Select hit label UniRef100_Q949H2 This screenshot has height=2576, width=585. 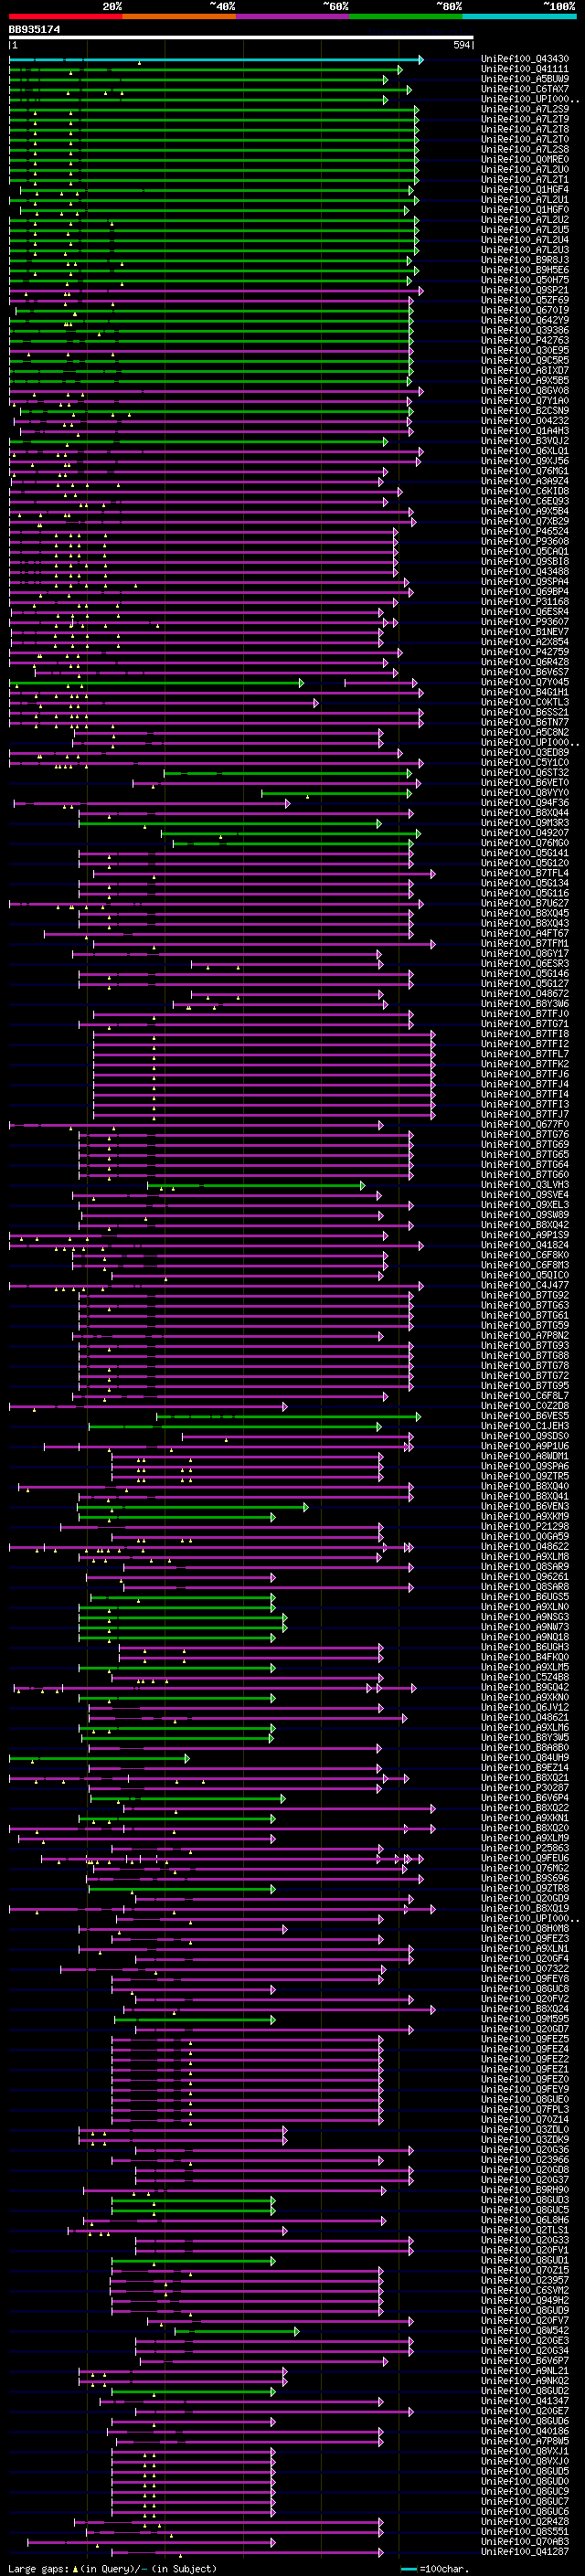[x=525, y=2300]
